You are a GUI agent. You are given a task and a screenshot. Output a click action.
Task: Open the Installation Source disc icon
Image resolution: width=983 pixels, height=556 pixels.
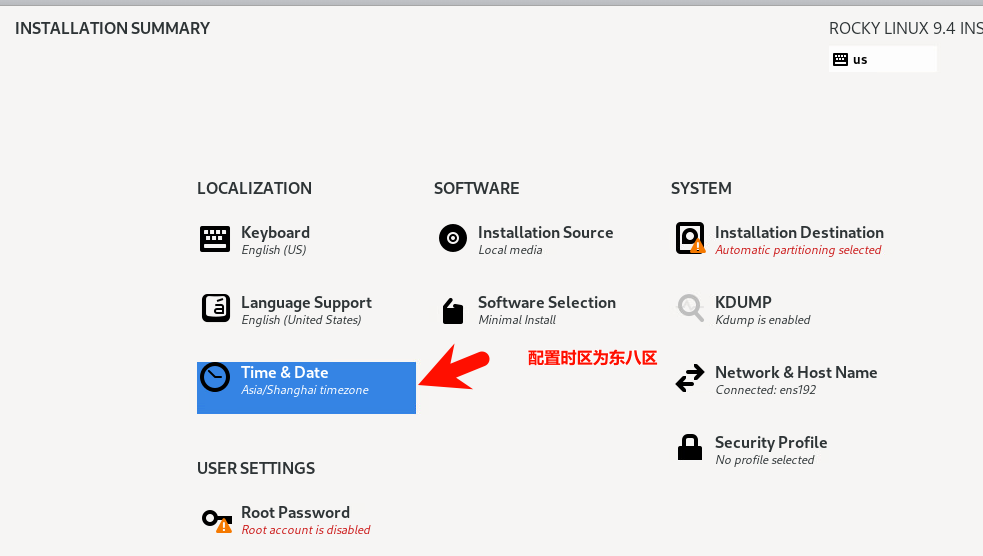click(453, 238)
